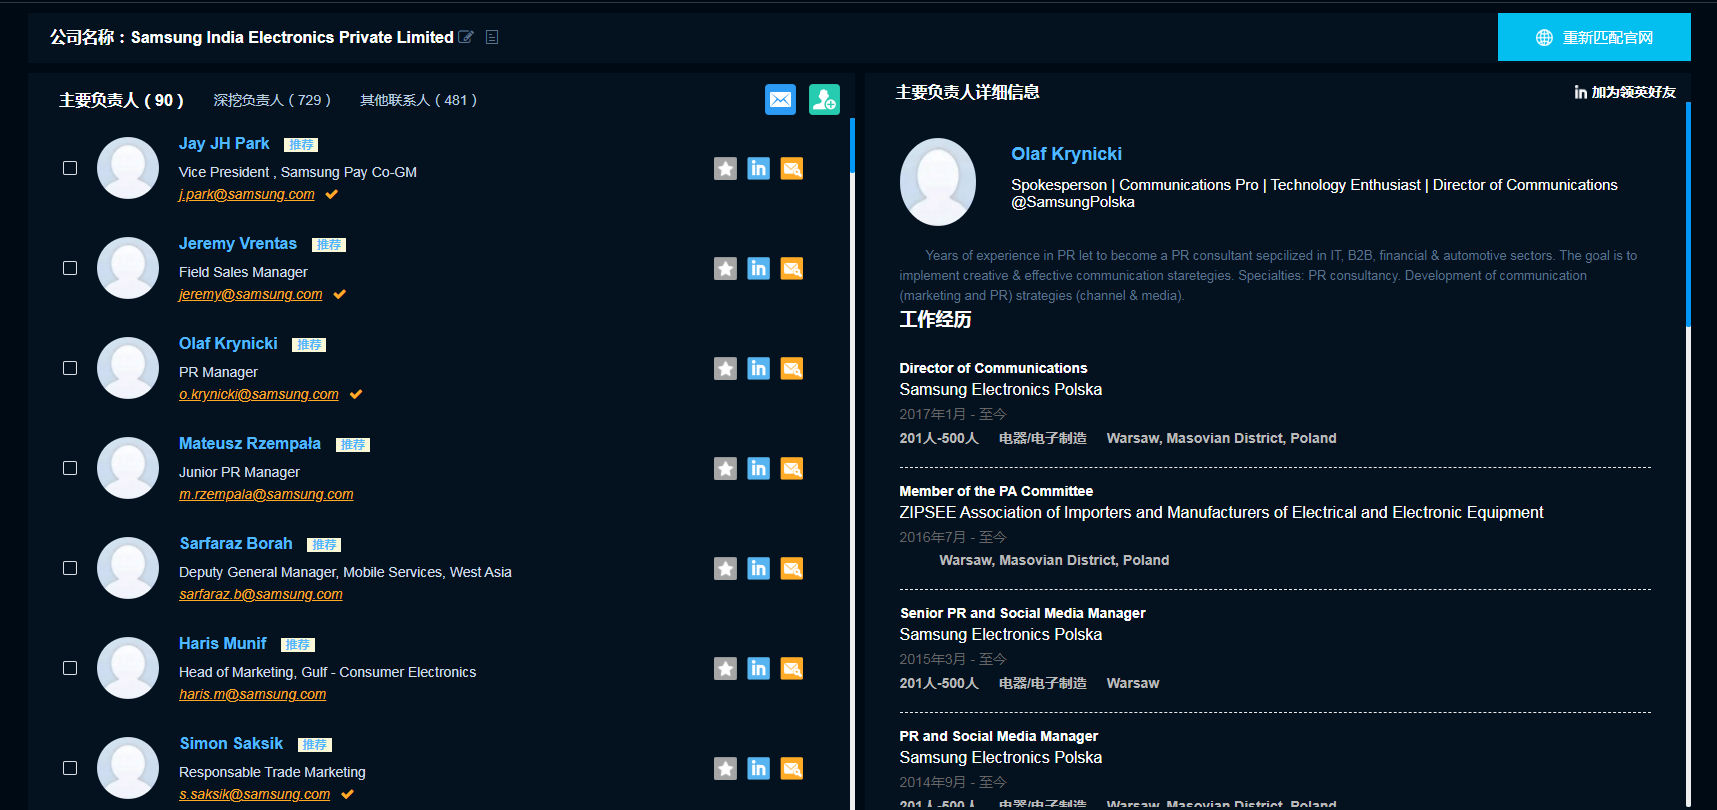Star Mateusz Rzempała contact

[726, 469]
